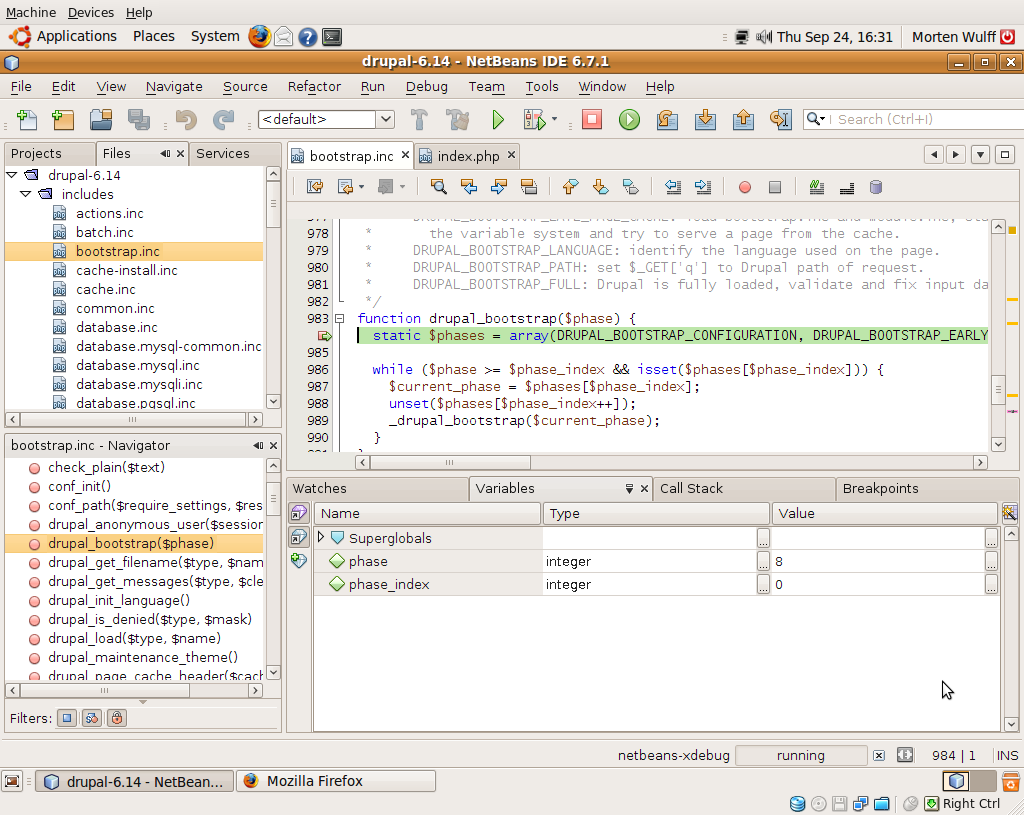Click the Open Project toolbar icon
Screen dimensions: 1024x815
[101, 120]
